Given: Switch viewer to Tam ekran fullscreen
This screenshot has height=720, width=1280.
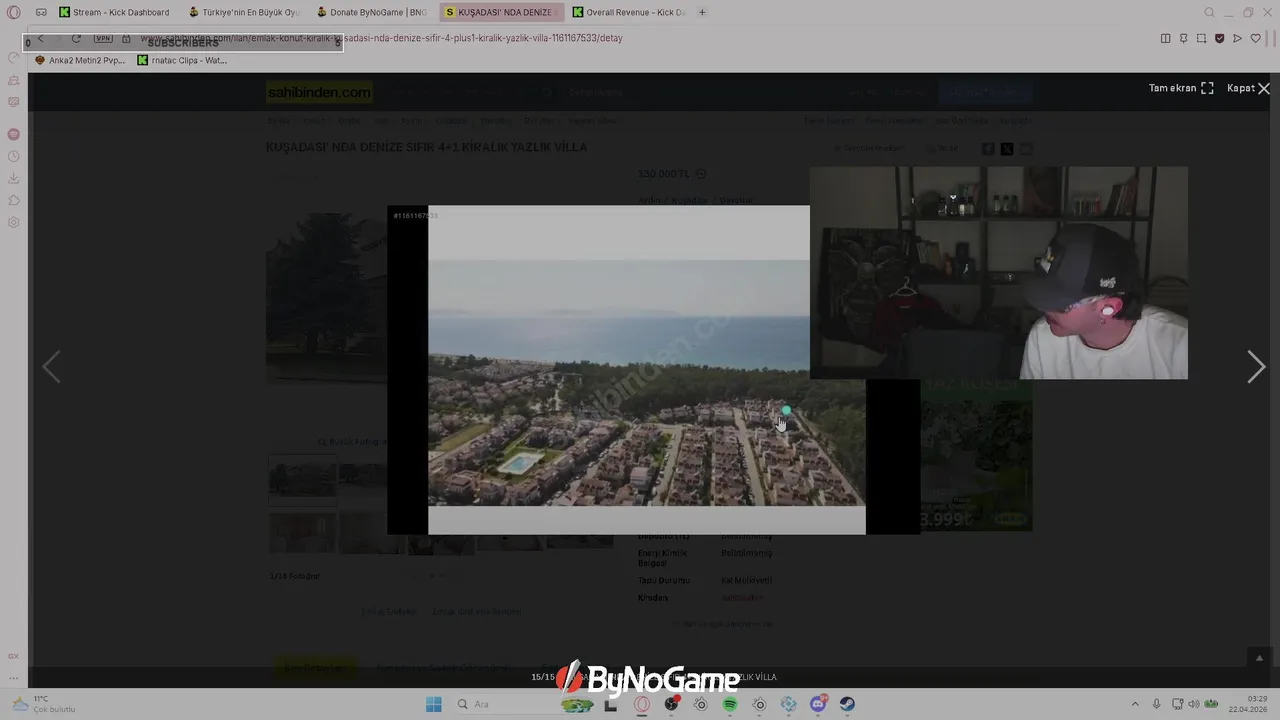Looking at the screenshot, I should 1181,88.
